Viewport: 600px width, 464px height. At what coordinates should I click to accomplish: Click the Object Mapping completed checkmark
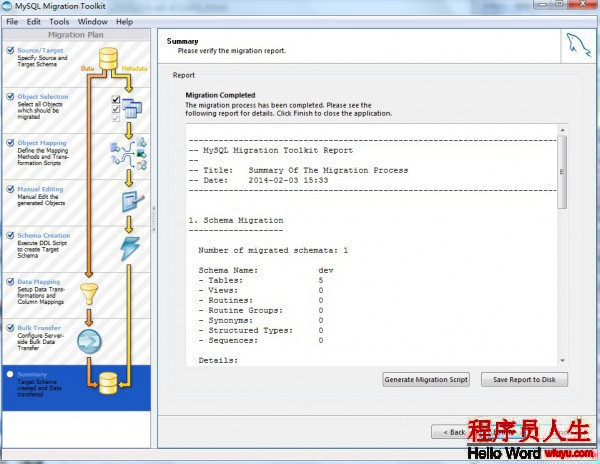click(10, 143)
